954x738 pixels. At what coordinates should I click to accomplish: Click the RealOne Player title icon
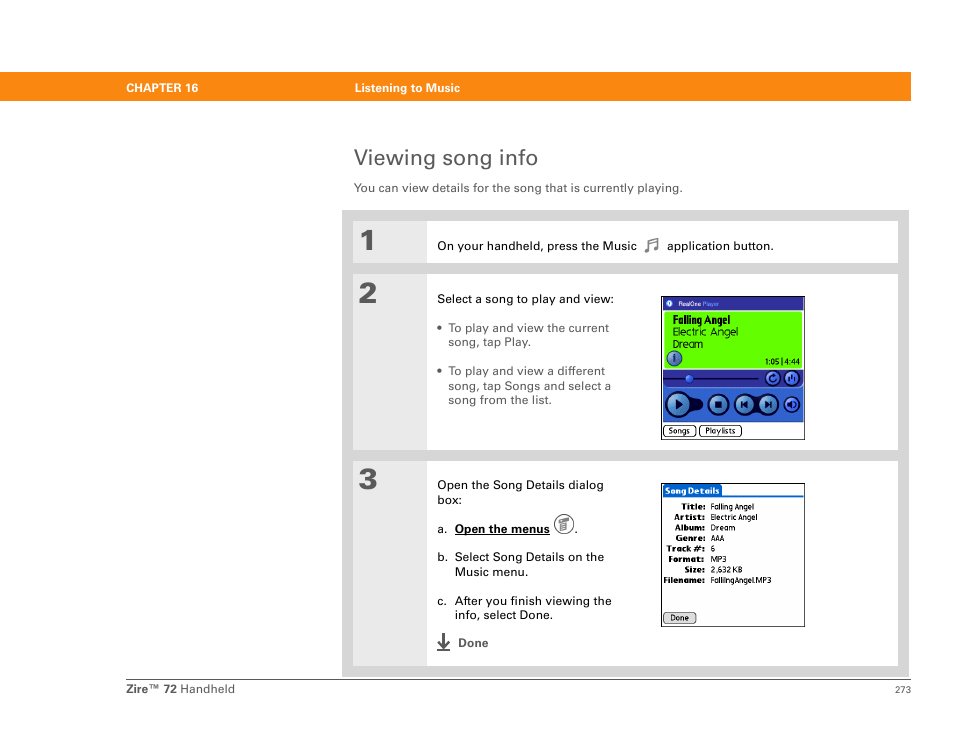(x=669, y=304)
